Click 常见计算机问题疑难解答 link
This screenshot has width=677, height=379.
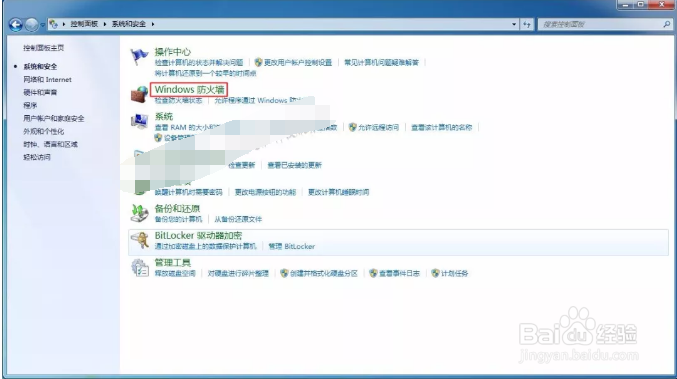(381, 63)
